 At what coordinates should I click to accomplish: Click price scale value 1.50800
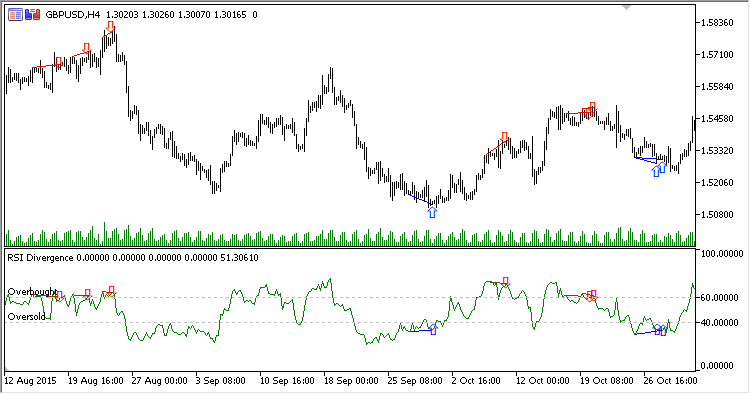coord(717,214)
